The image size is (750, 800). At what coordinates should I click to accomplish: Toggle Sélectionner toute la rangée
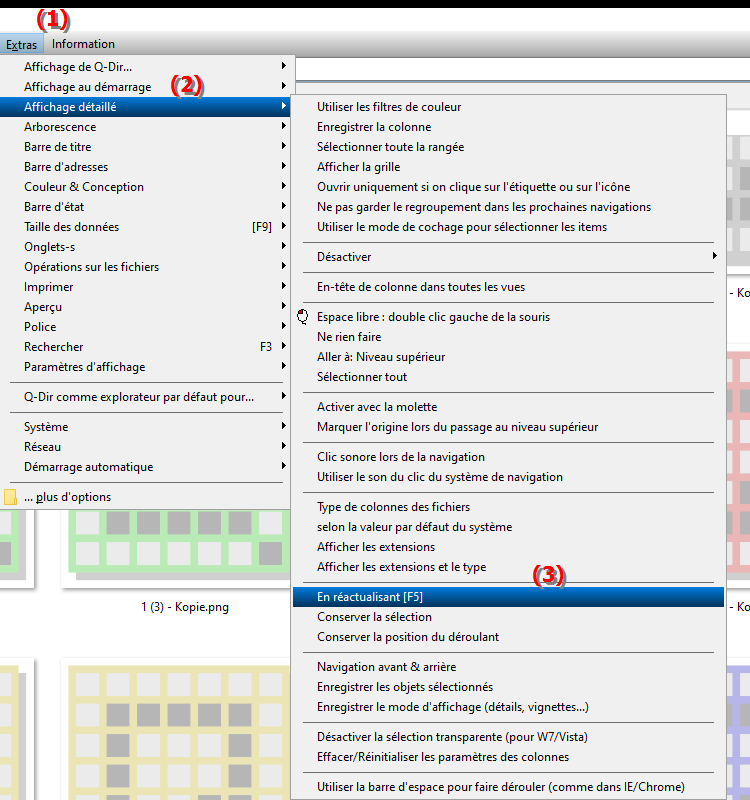coord(508,146)
